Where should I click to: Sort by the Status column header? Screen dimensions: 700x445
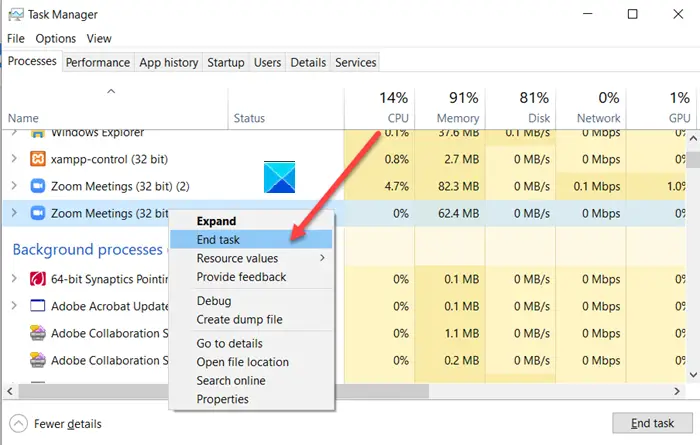pyautogui.click(x=286, y=108)
